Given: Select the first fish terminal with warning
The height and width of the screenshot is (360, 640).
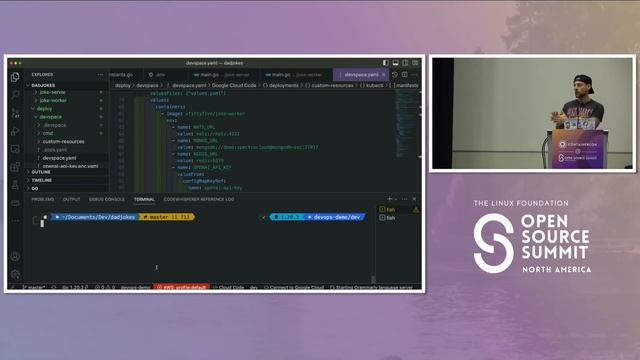Looking at the screenshot, I should [x=399, y=209].
